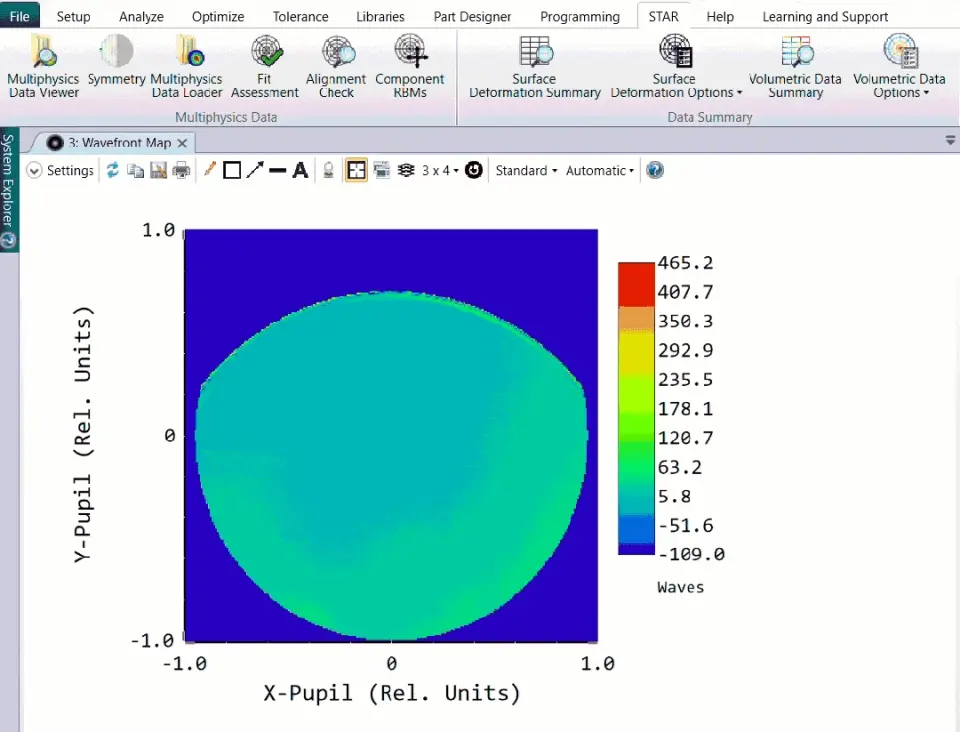Image resolution: width=960 pixels, height=732 pixels.
Task: Click the red color scale swatch
Action: click(x=636, y=285)
